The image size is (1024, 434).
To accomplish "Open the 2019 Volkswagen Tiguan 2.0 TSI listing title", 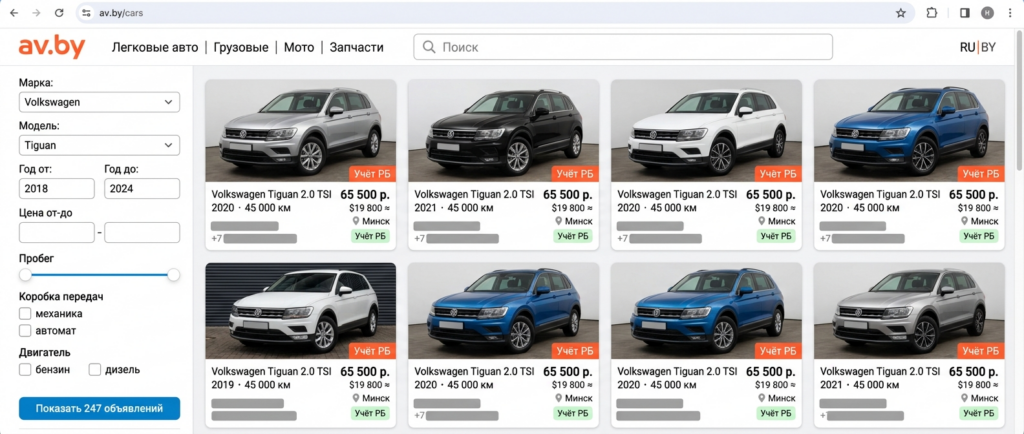I will coord(272,371).
